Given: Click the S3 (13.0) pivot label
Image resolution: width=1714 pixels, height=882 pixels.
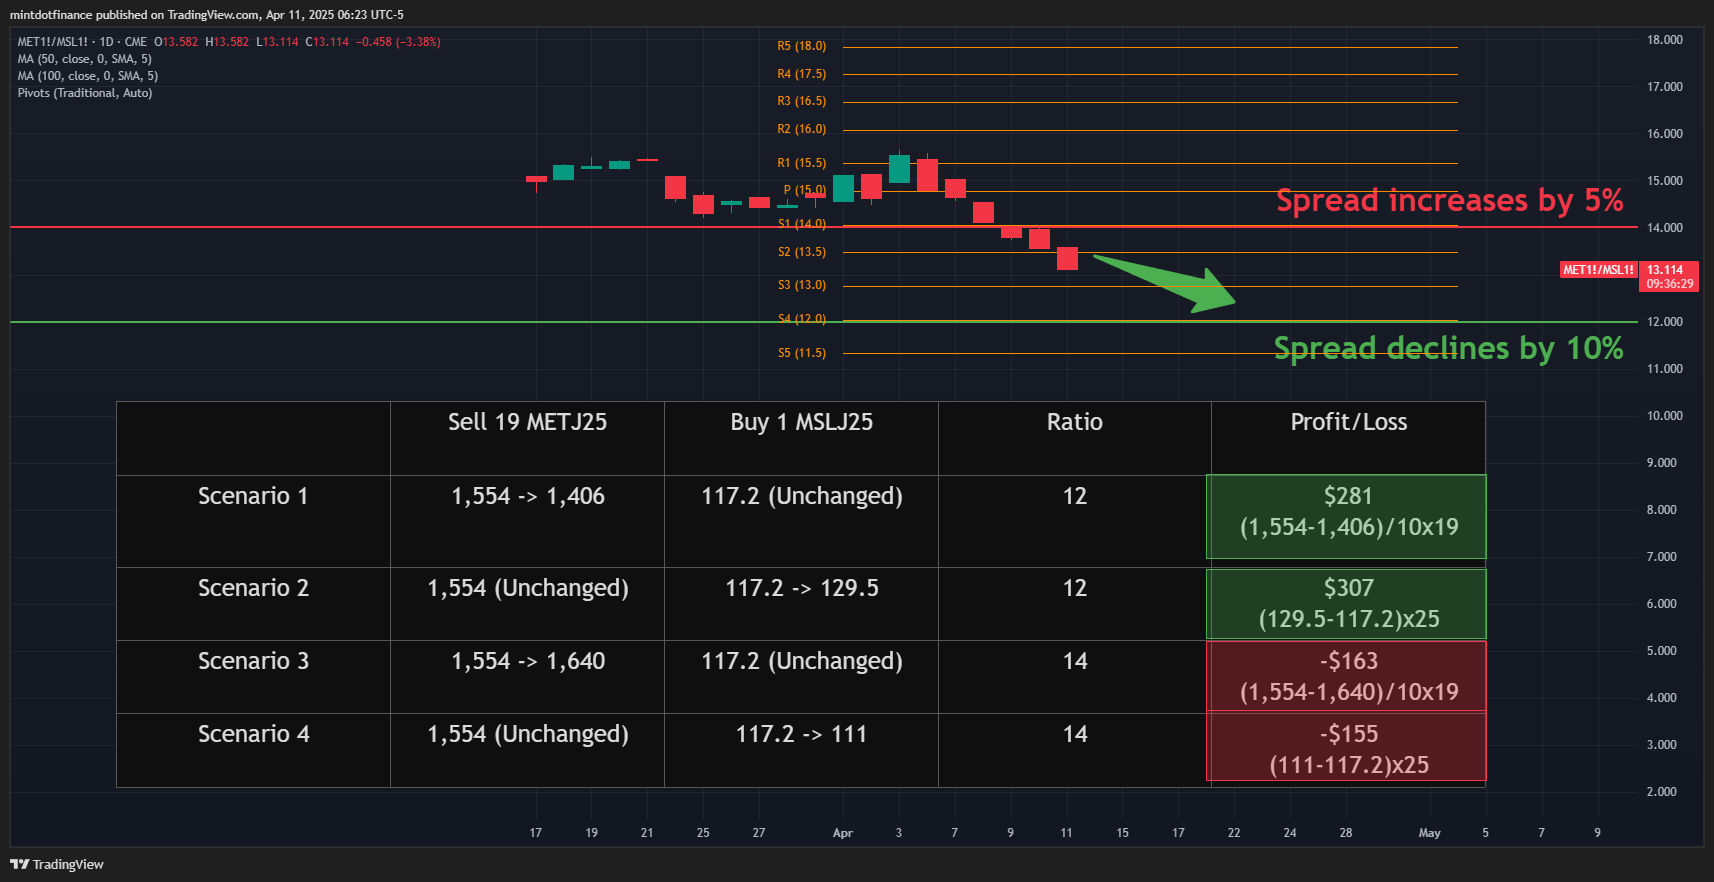Looking at the screenshot, I should (802, 285).
